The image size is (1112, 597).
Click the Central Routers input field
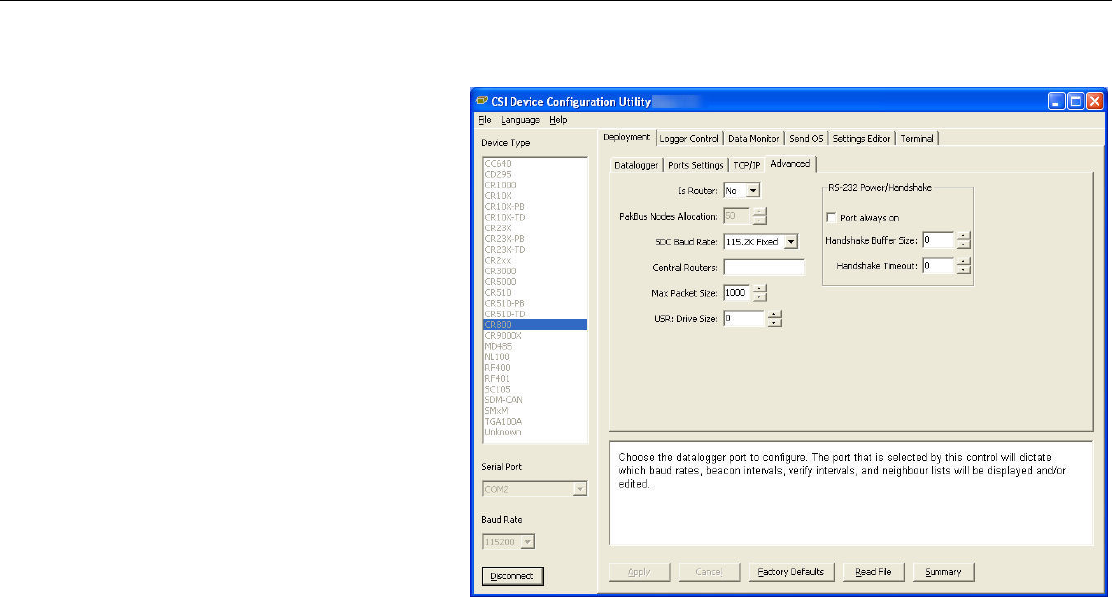[764, 267]
